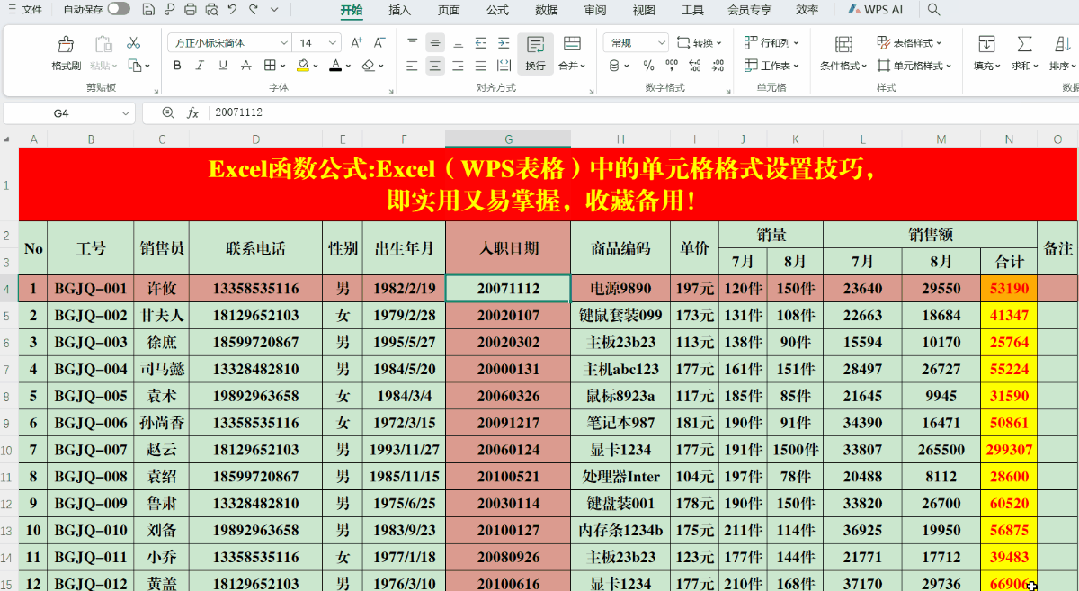
Task: Open the number format (常规) dropdown
Action: point(659,43)
